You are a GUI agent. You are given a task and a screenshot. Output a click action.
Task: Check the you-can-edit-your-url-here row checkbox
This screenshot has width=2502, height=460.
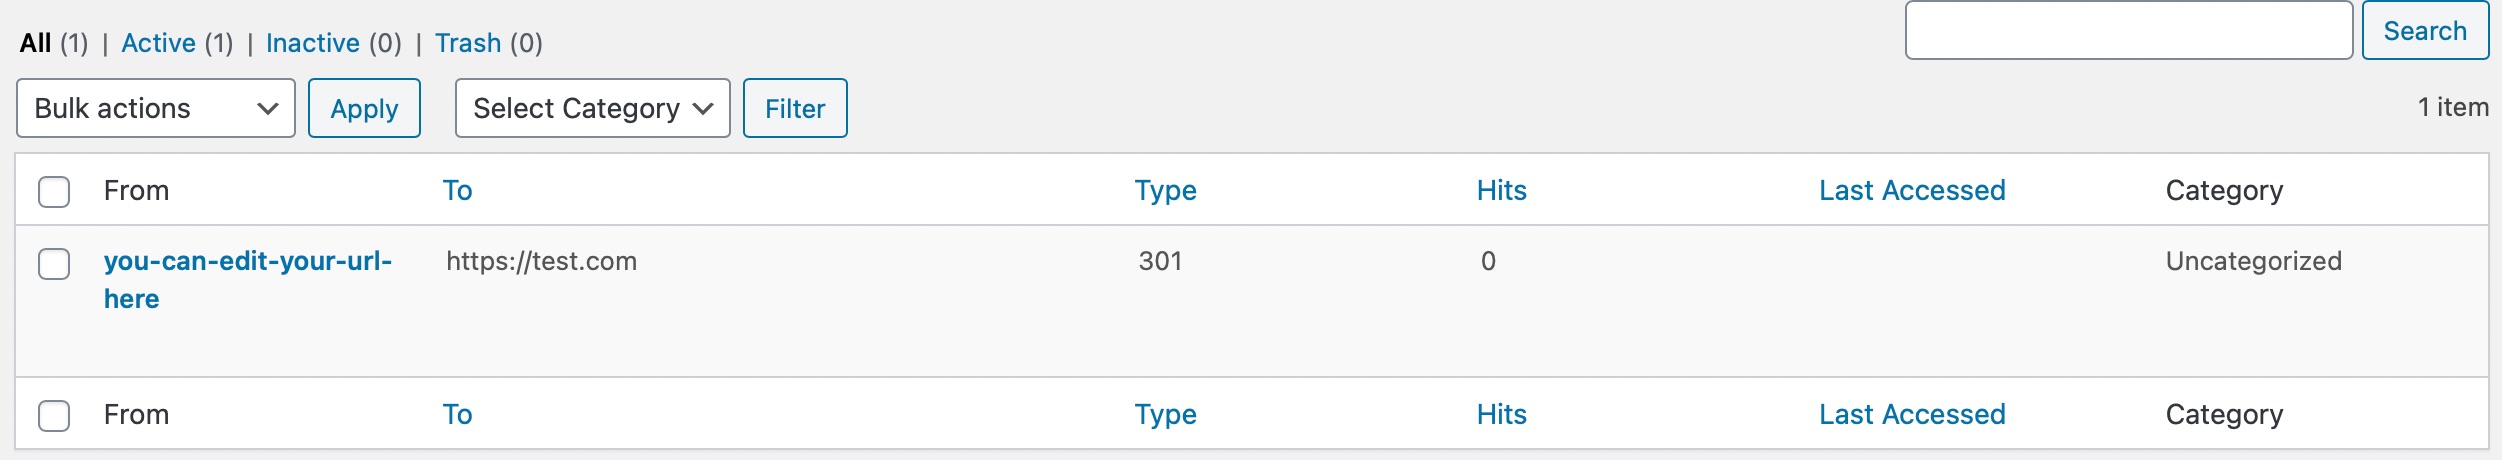(x=54, y=264)
